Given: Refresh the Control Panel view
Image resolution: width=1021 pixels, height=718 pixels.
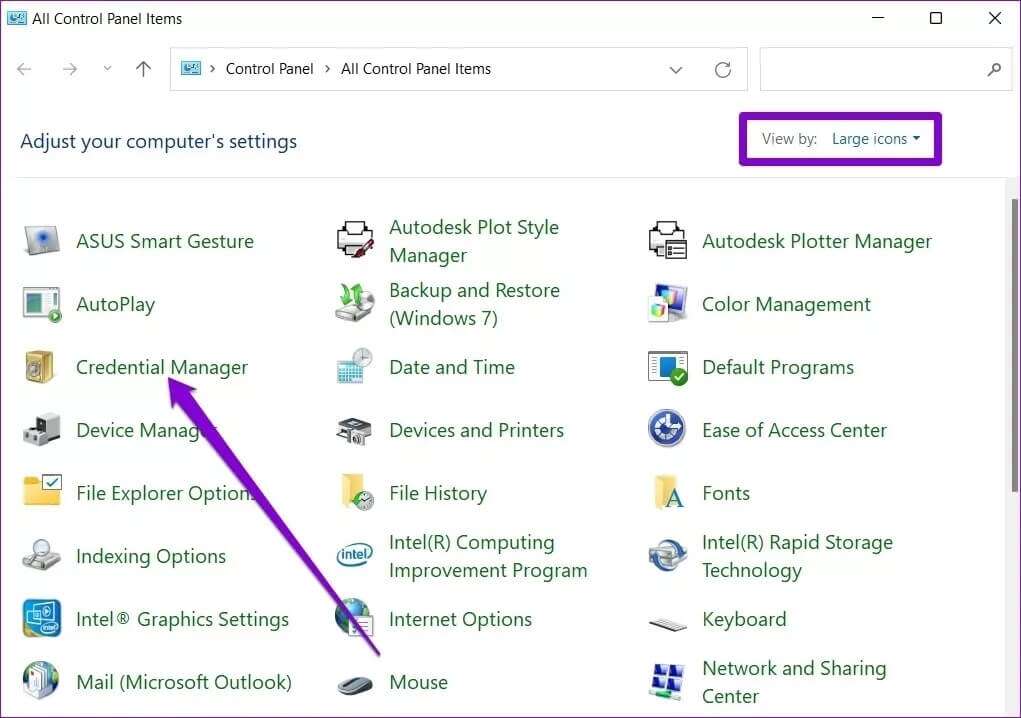Looking at the screenshot, I should (723, 69).
